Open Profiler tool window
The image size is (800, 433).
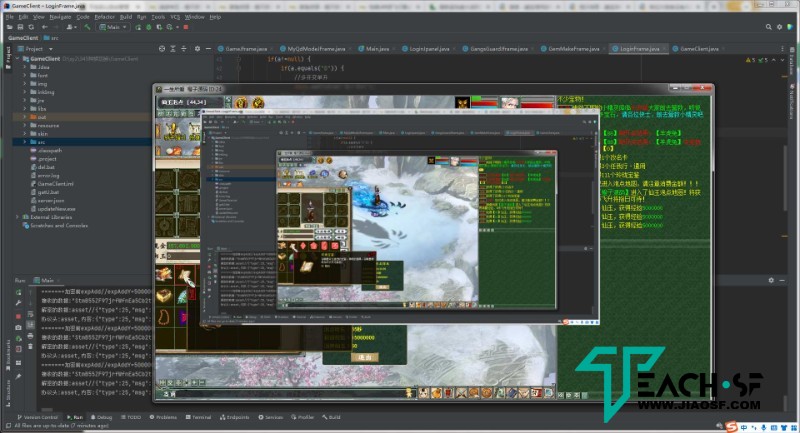point(303,417)
